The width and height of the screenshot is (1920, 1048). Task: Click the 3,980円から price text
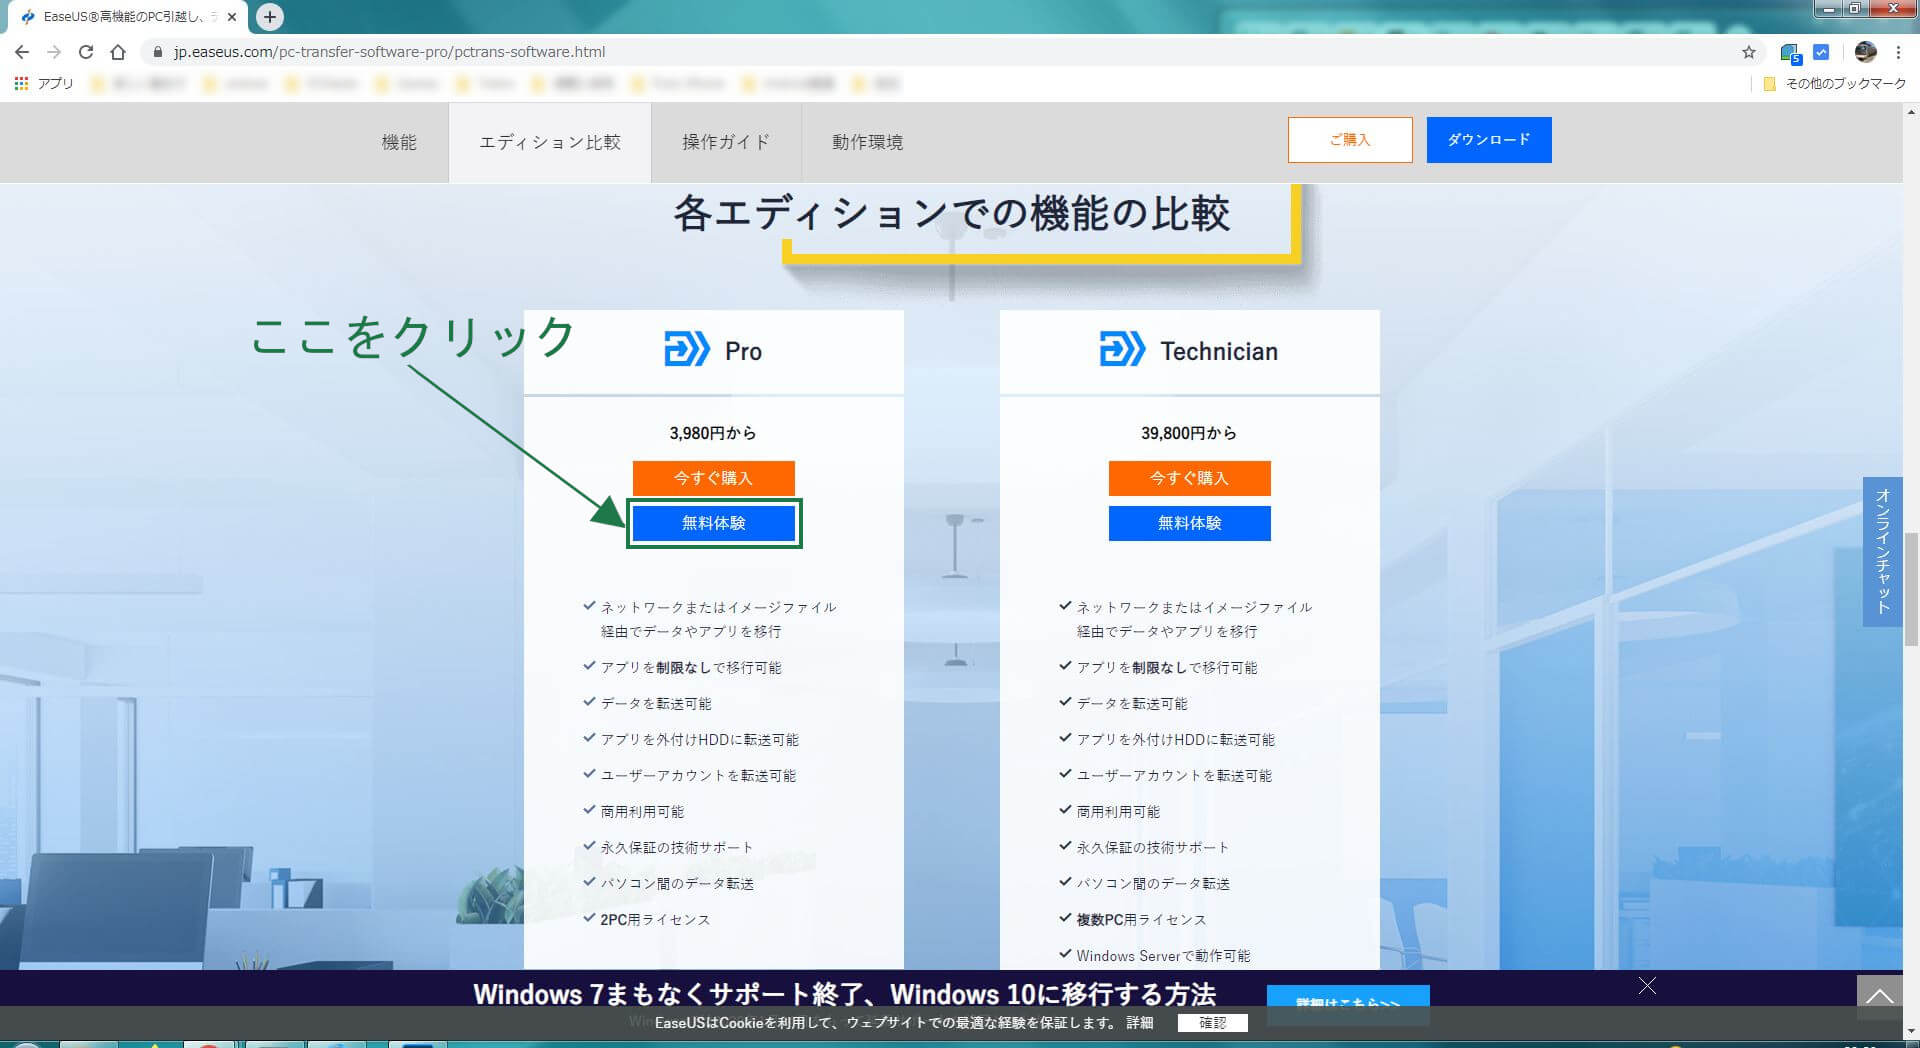coord(713,433)
